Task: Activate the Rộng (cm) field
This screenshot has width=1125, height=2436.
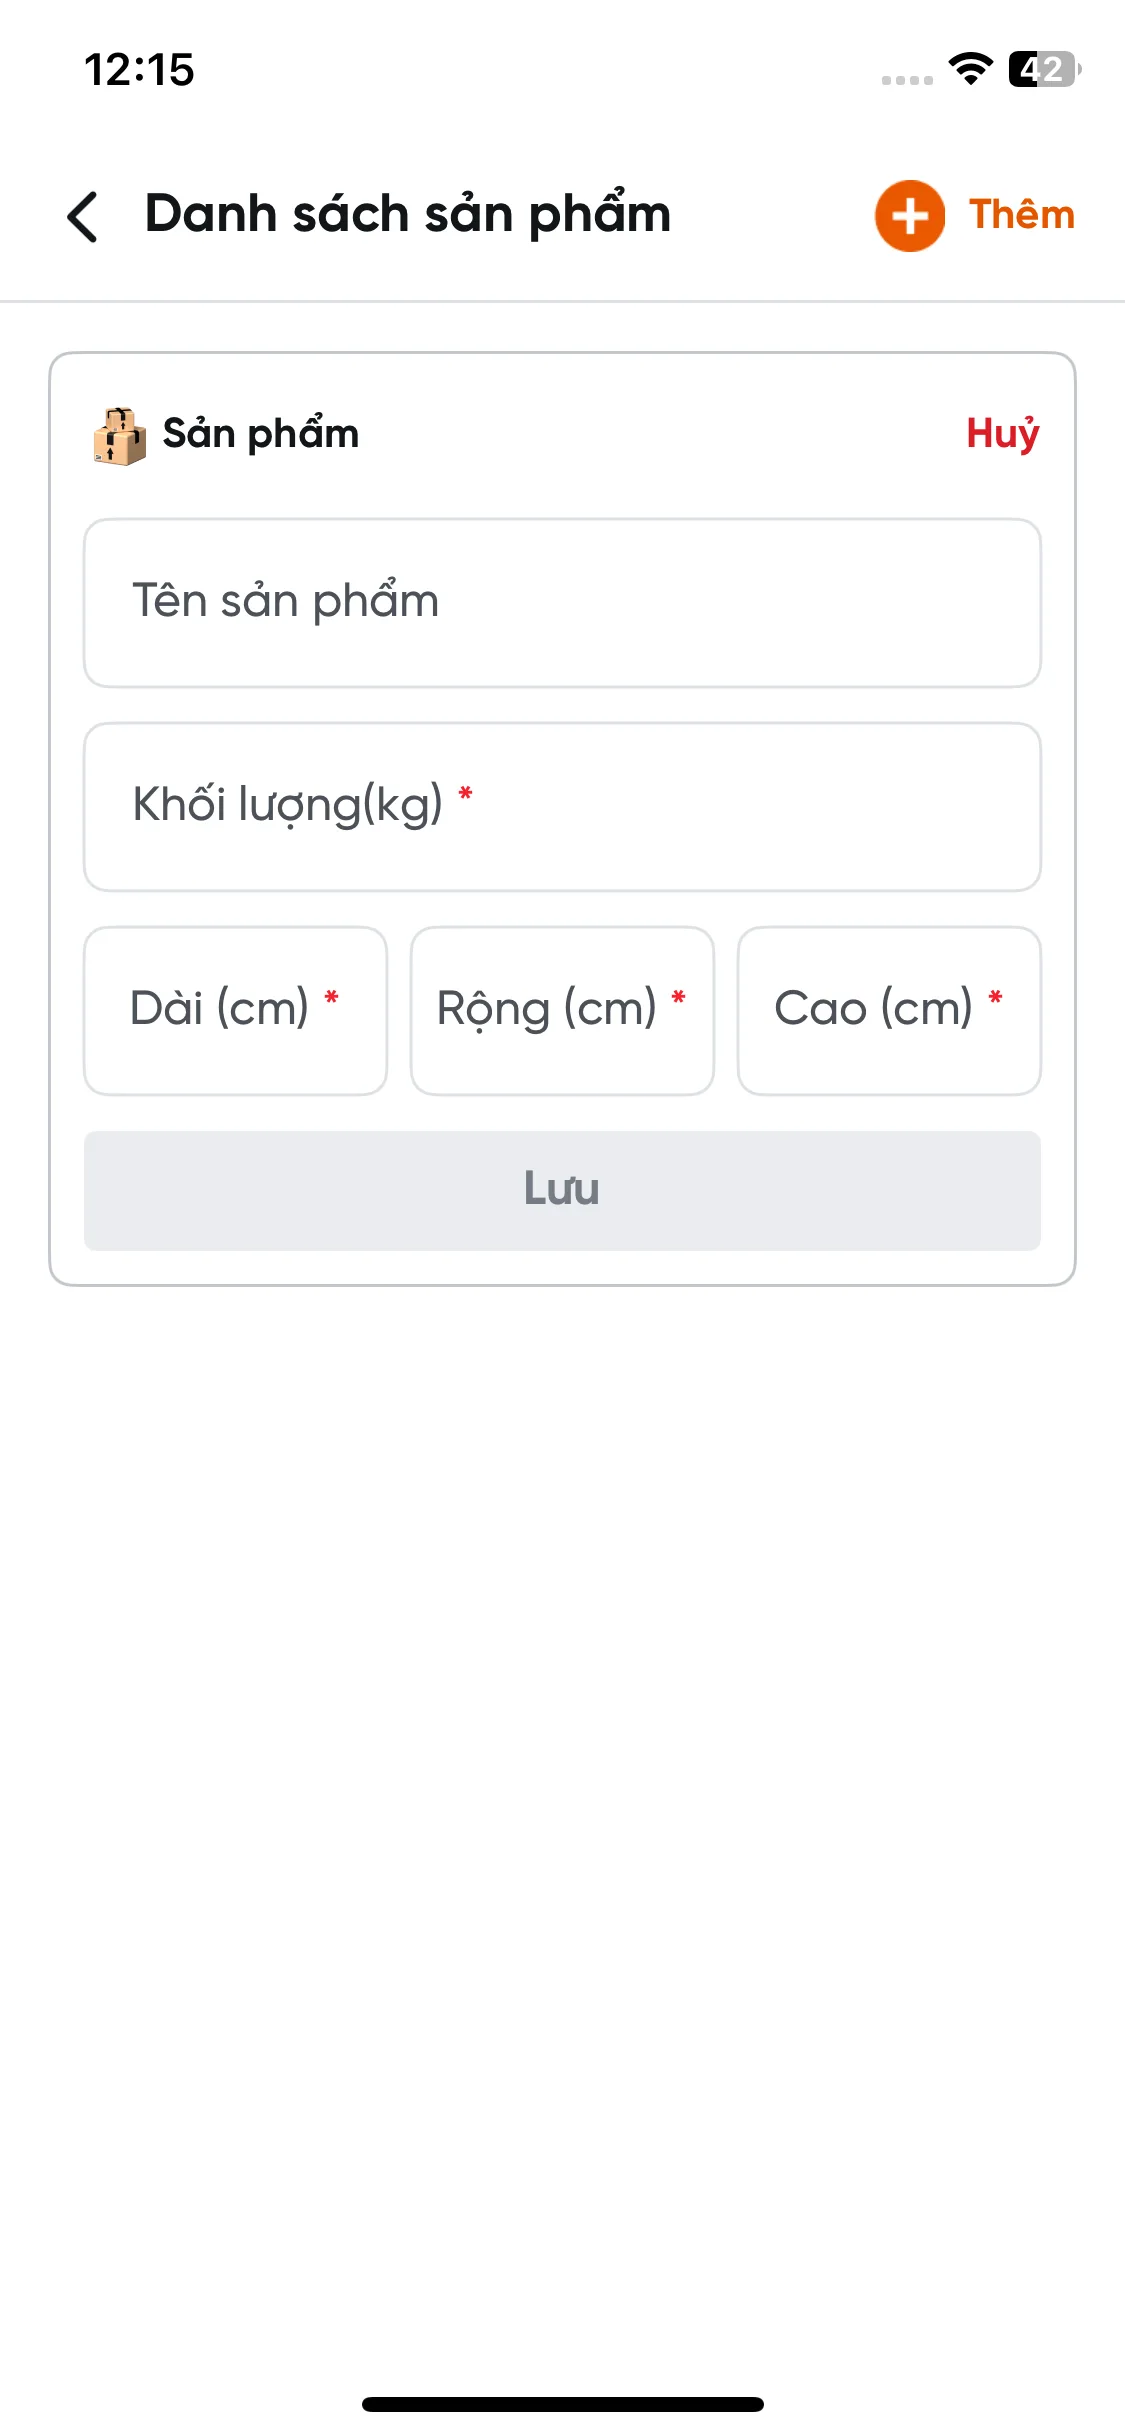Action: pos(562,1011)
